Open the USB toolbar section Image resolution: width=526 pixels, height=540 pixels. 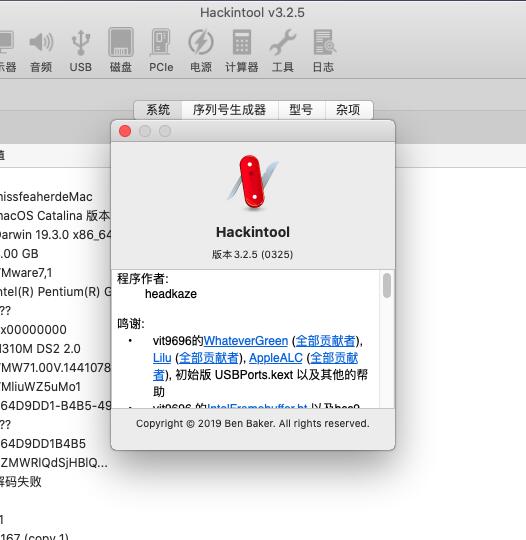81,51
